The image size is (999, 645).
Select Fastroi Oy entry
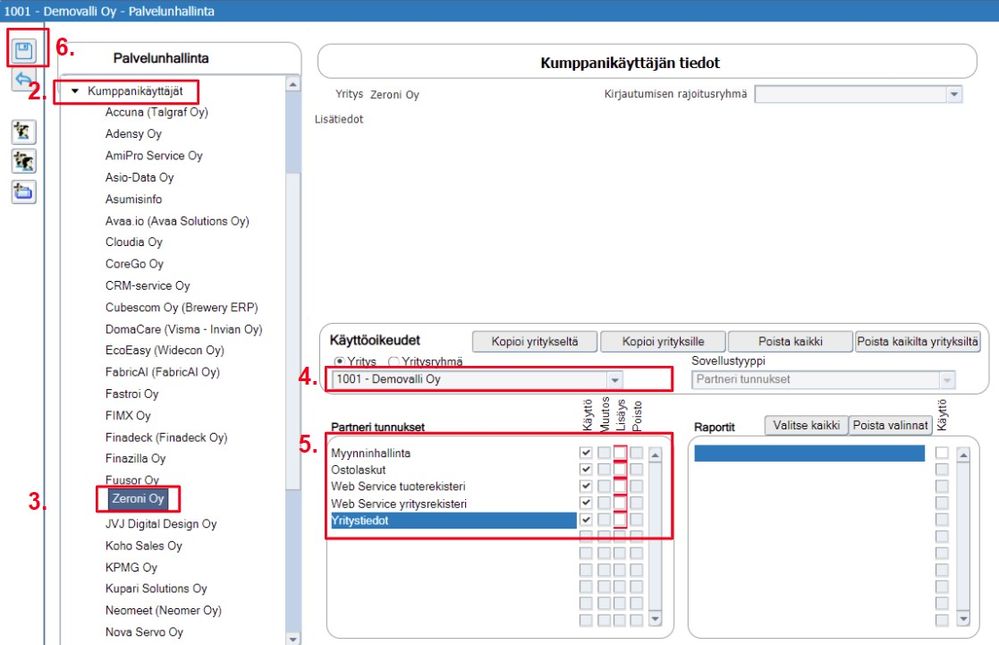(132, 394)
